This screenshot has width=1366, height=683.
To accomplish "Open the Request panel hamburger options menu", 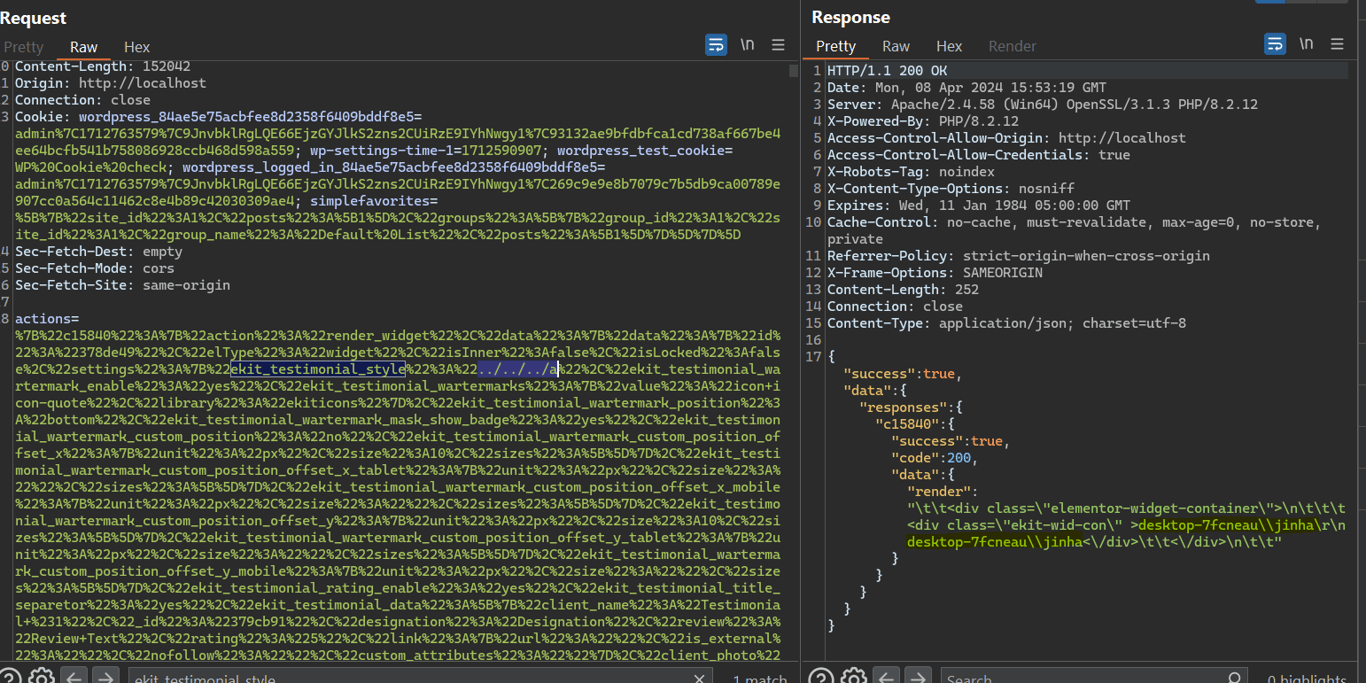I will 778,45.
